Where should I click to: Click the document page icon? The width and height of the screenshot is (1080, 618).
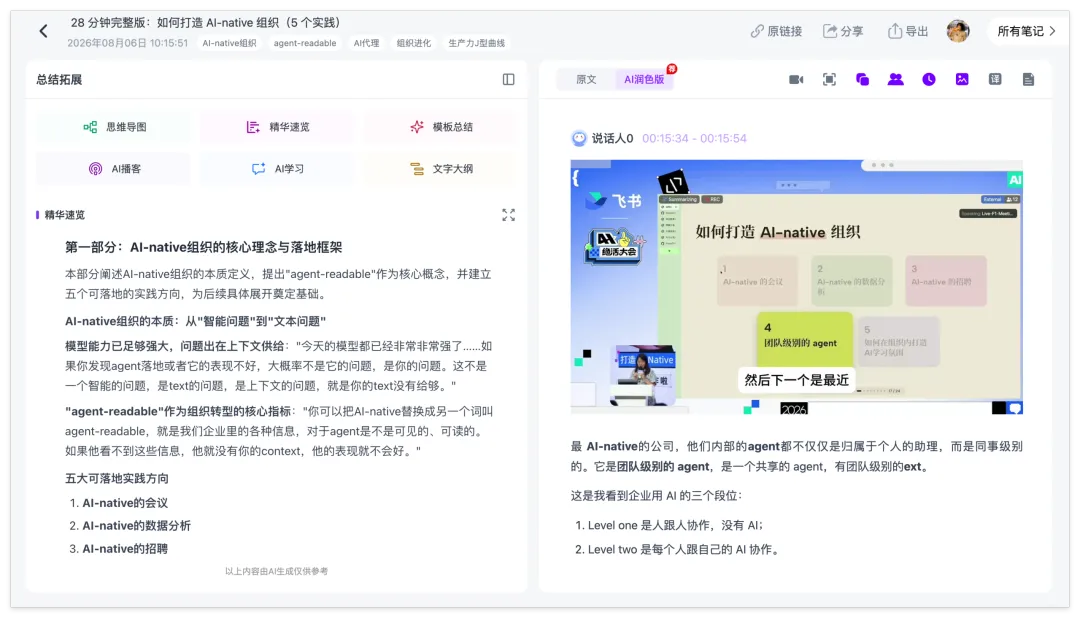click(x=1028, y=79)
